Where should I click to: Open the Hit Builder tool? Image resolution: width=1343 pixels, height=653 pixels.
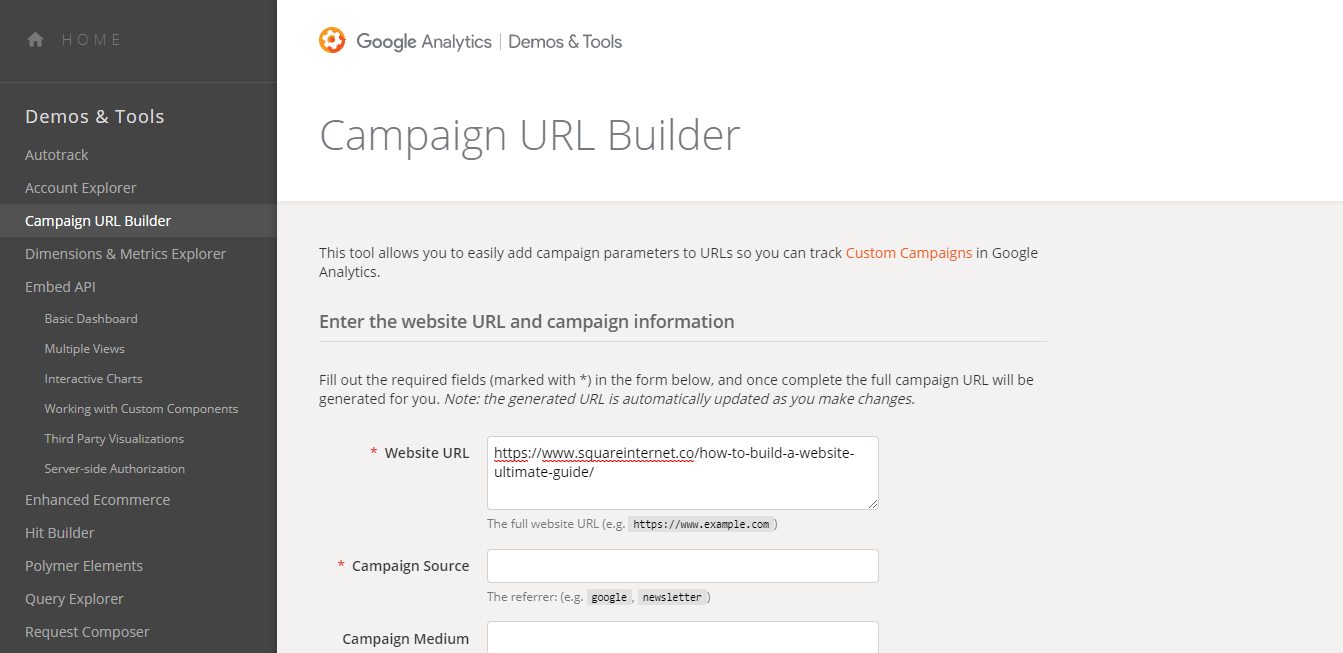[60, 533]
